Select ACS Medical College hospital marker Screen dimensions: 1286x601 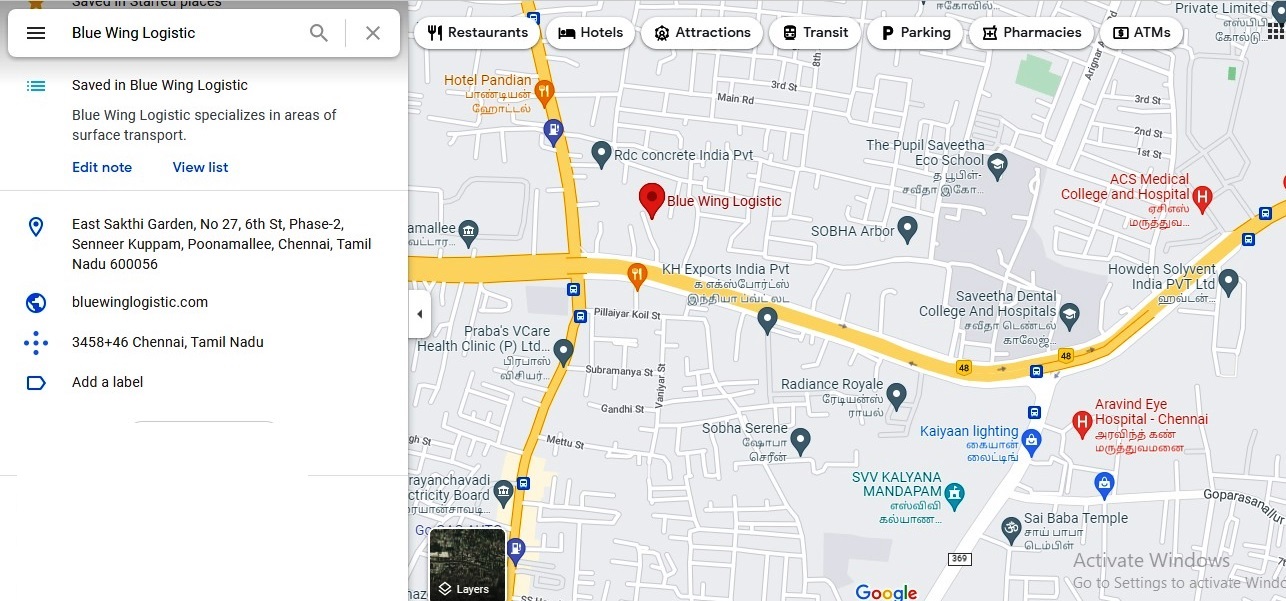tap(1203, 196)
